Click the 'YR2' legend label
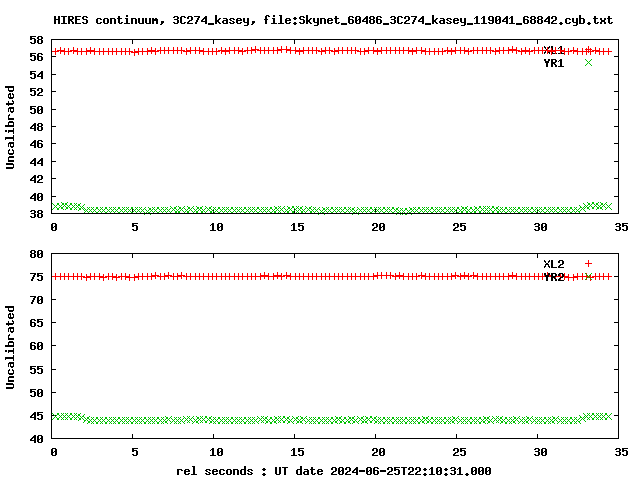The image size is (640, 480). tap(553, 277)
